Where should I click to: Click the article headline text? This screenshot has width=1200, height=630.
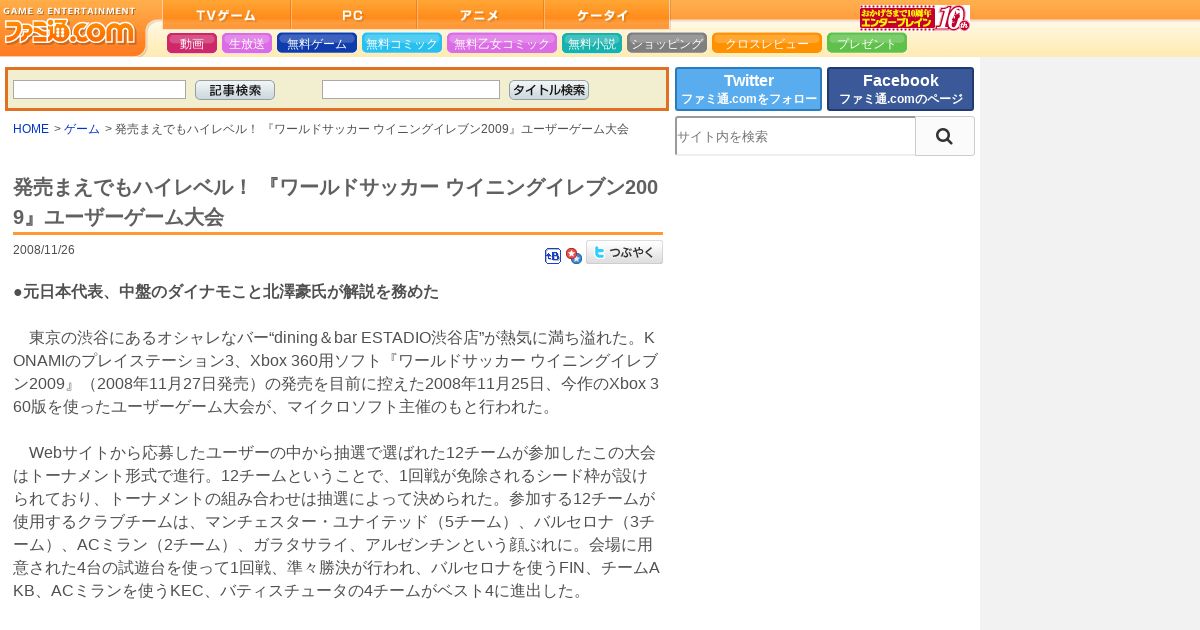(336, 202)
